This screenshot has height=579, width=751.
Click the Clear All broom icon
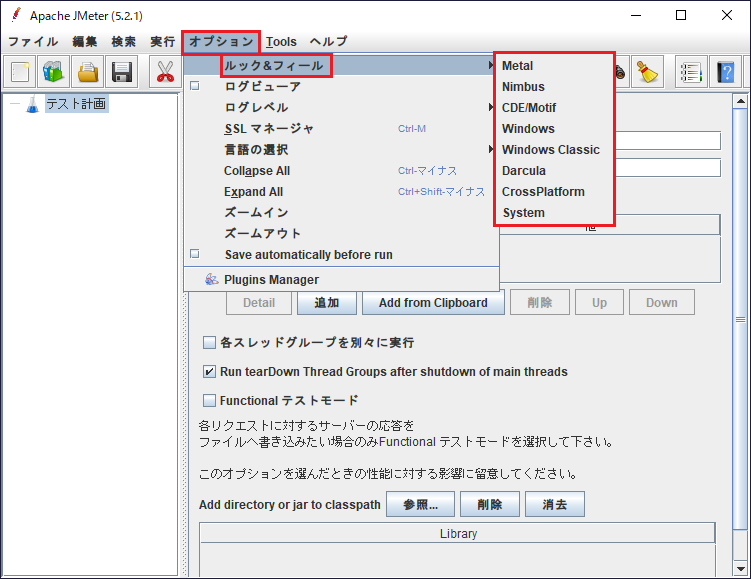pos(647,72)
